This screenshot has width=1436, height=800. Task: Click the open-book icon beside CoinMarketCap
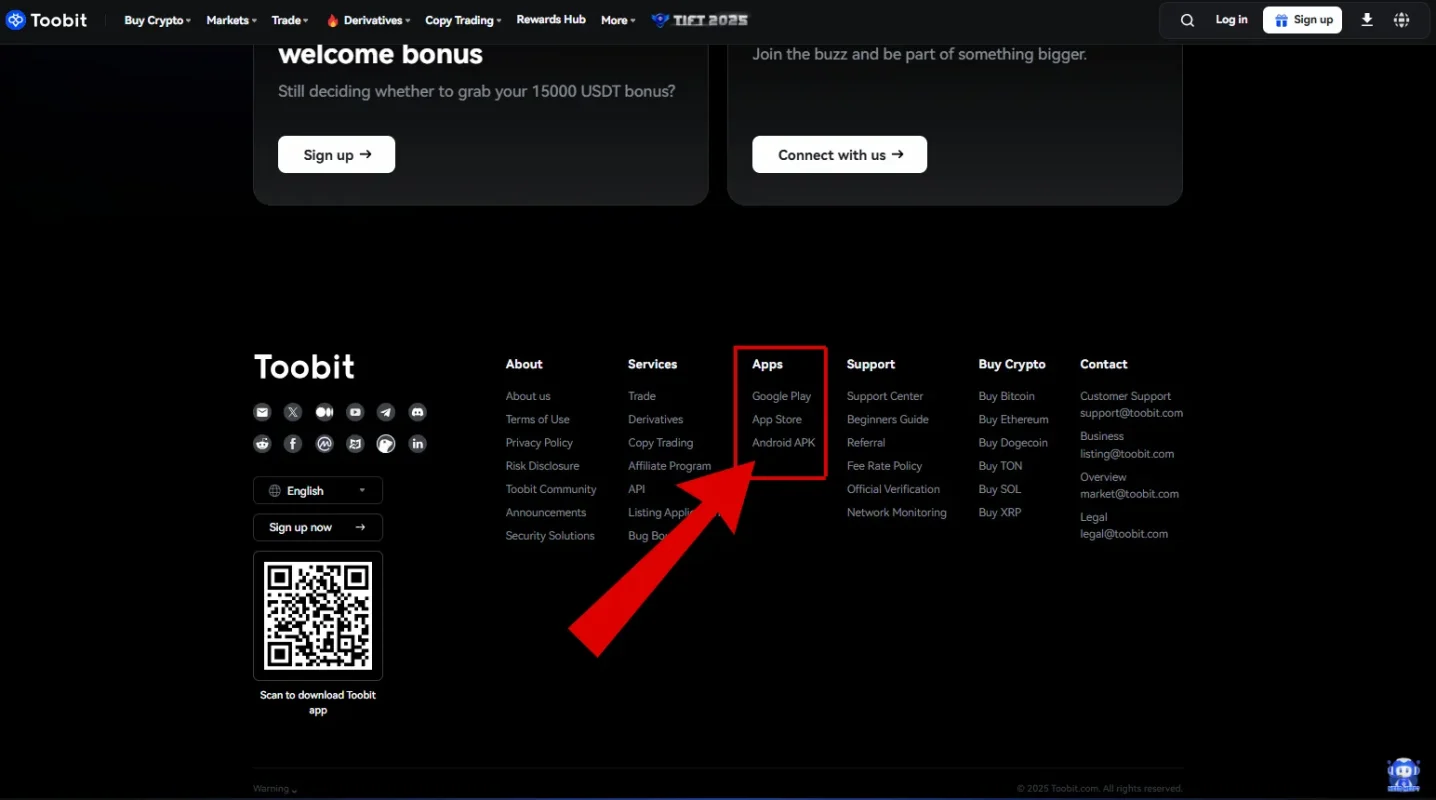point(355,443)
